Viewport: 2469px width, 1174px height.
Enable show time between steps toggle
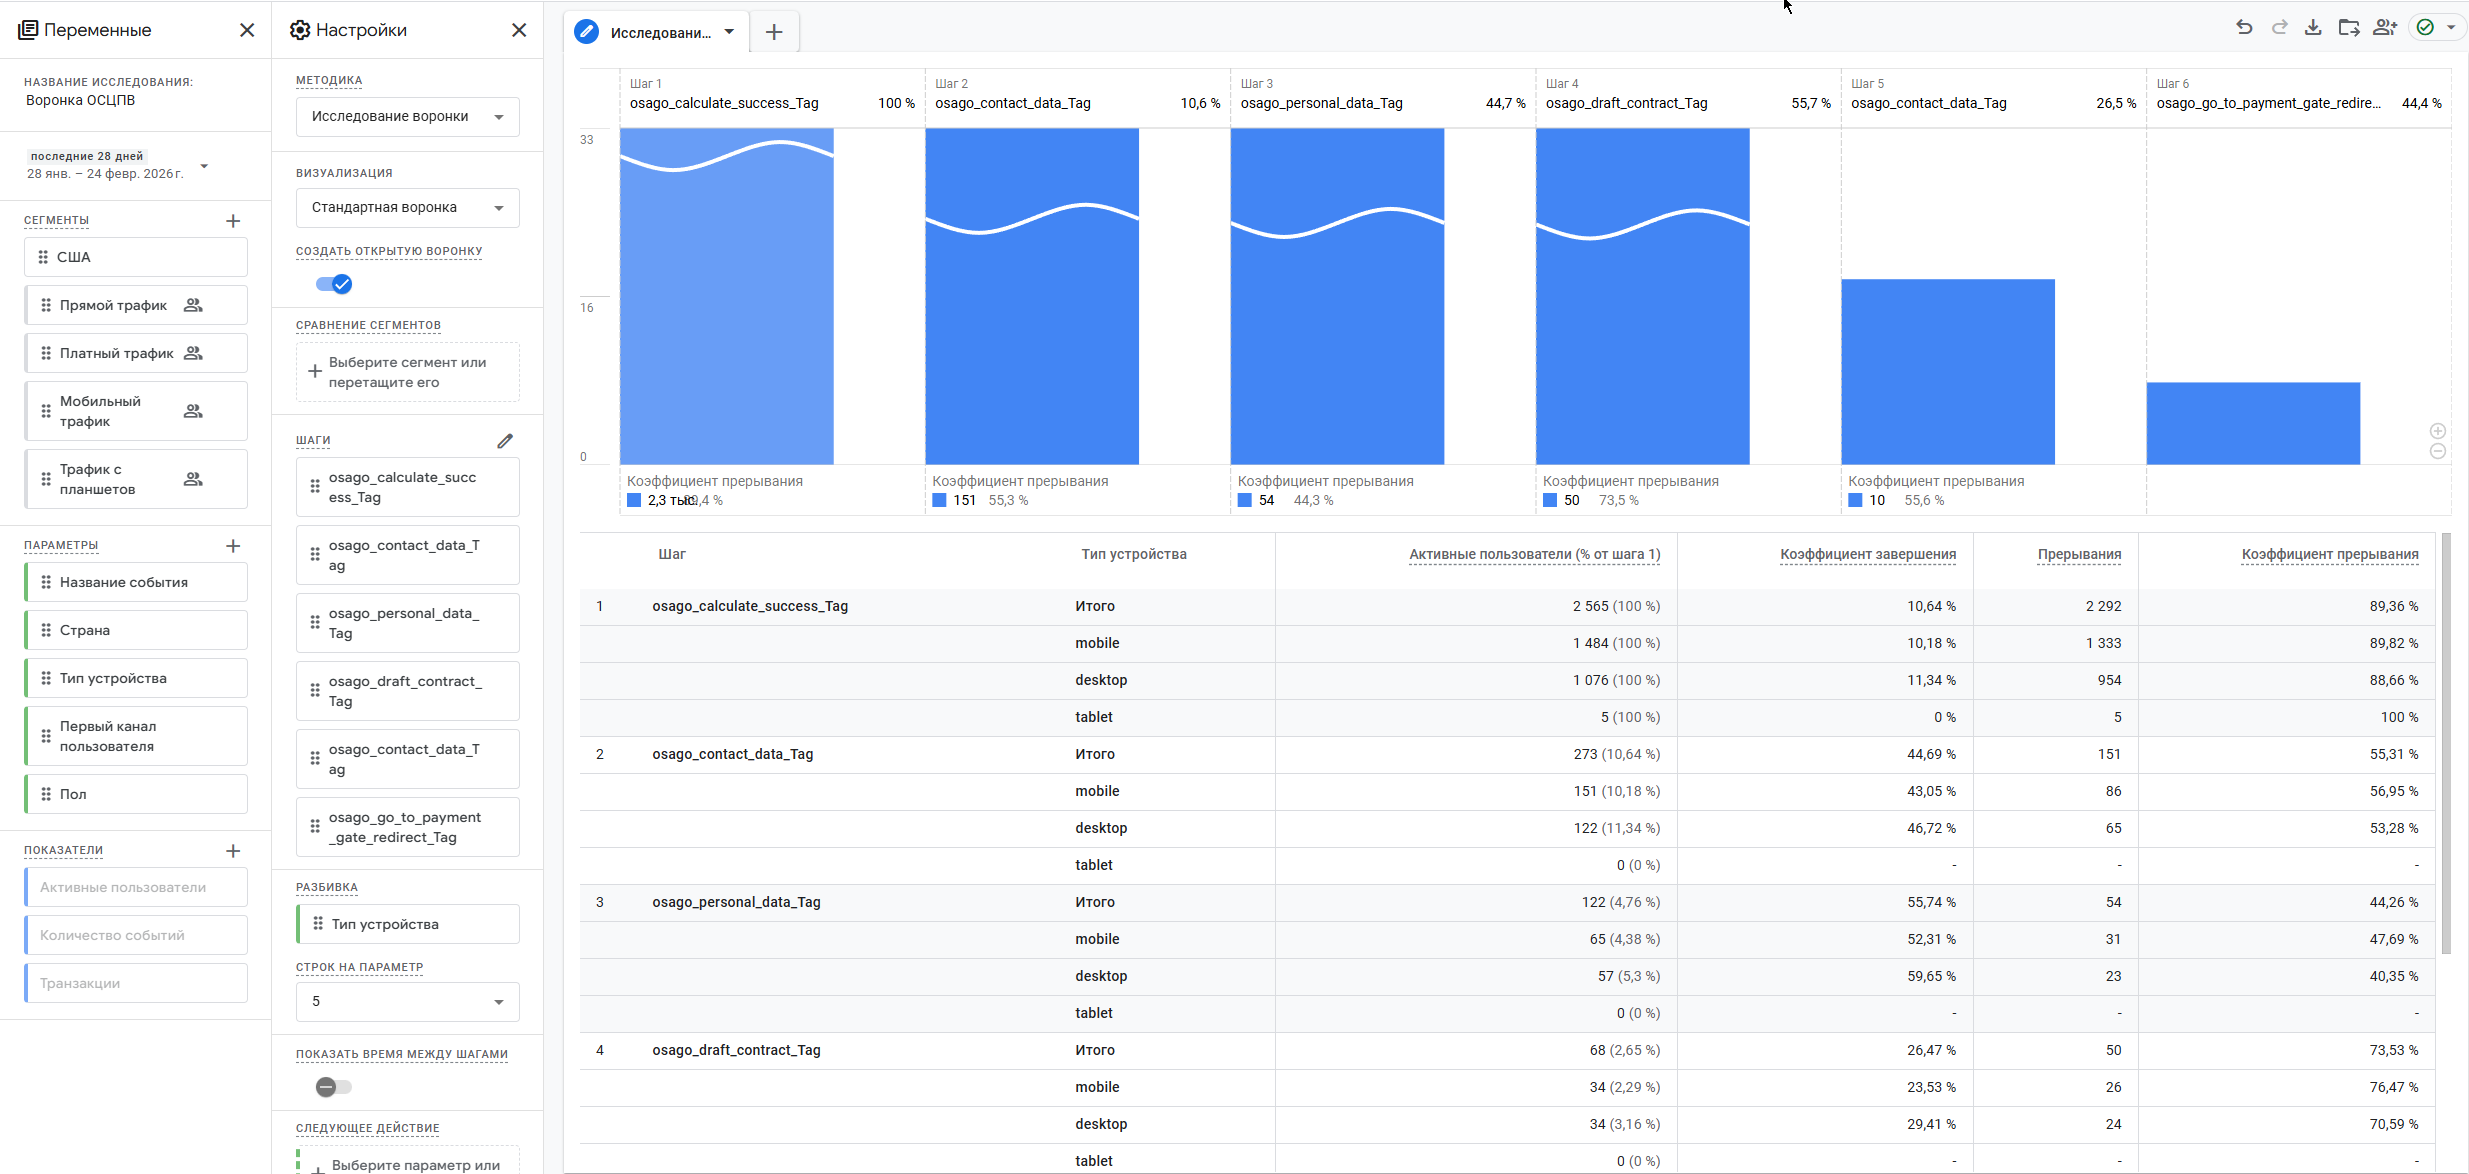[x=334, y=1087]
